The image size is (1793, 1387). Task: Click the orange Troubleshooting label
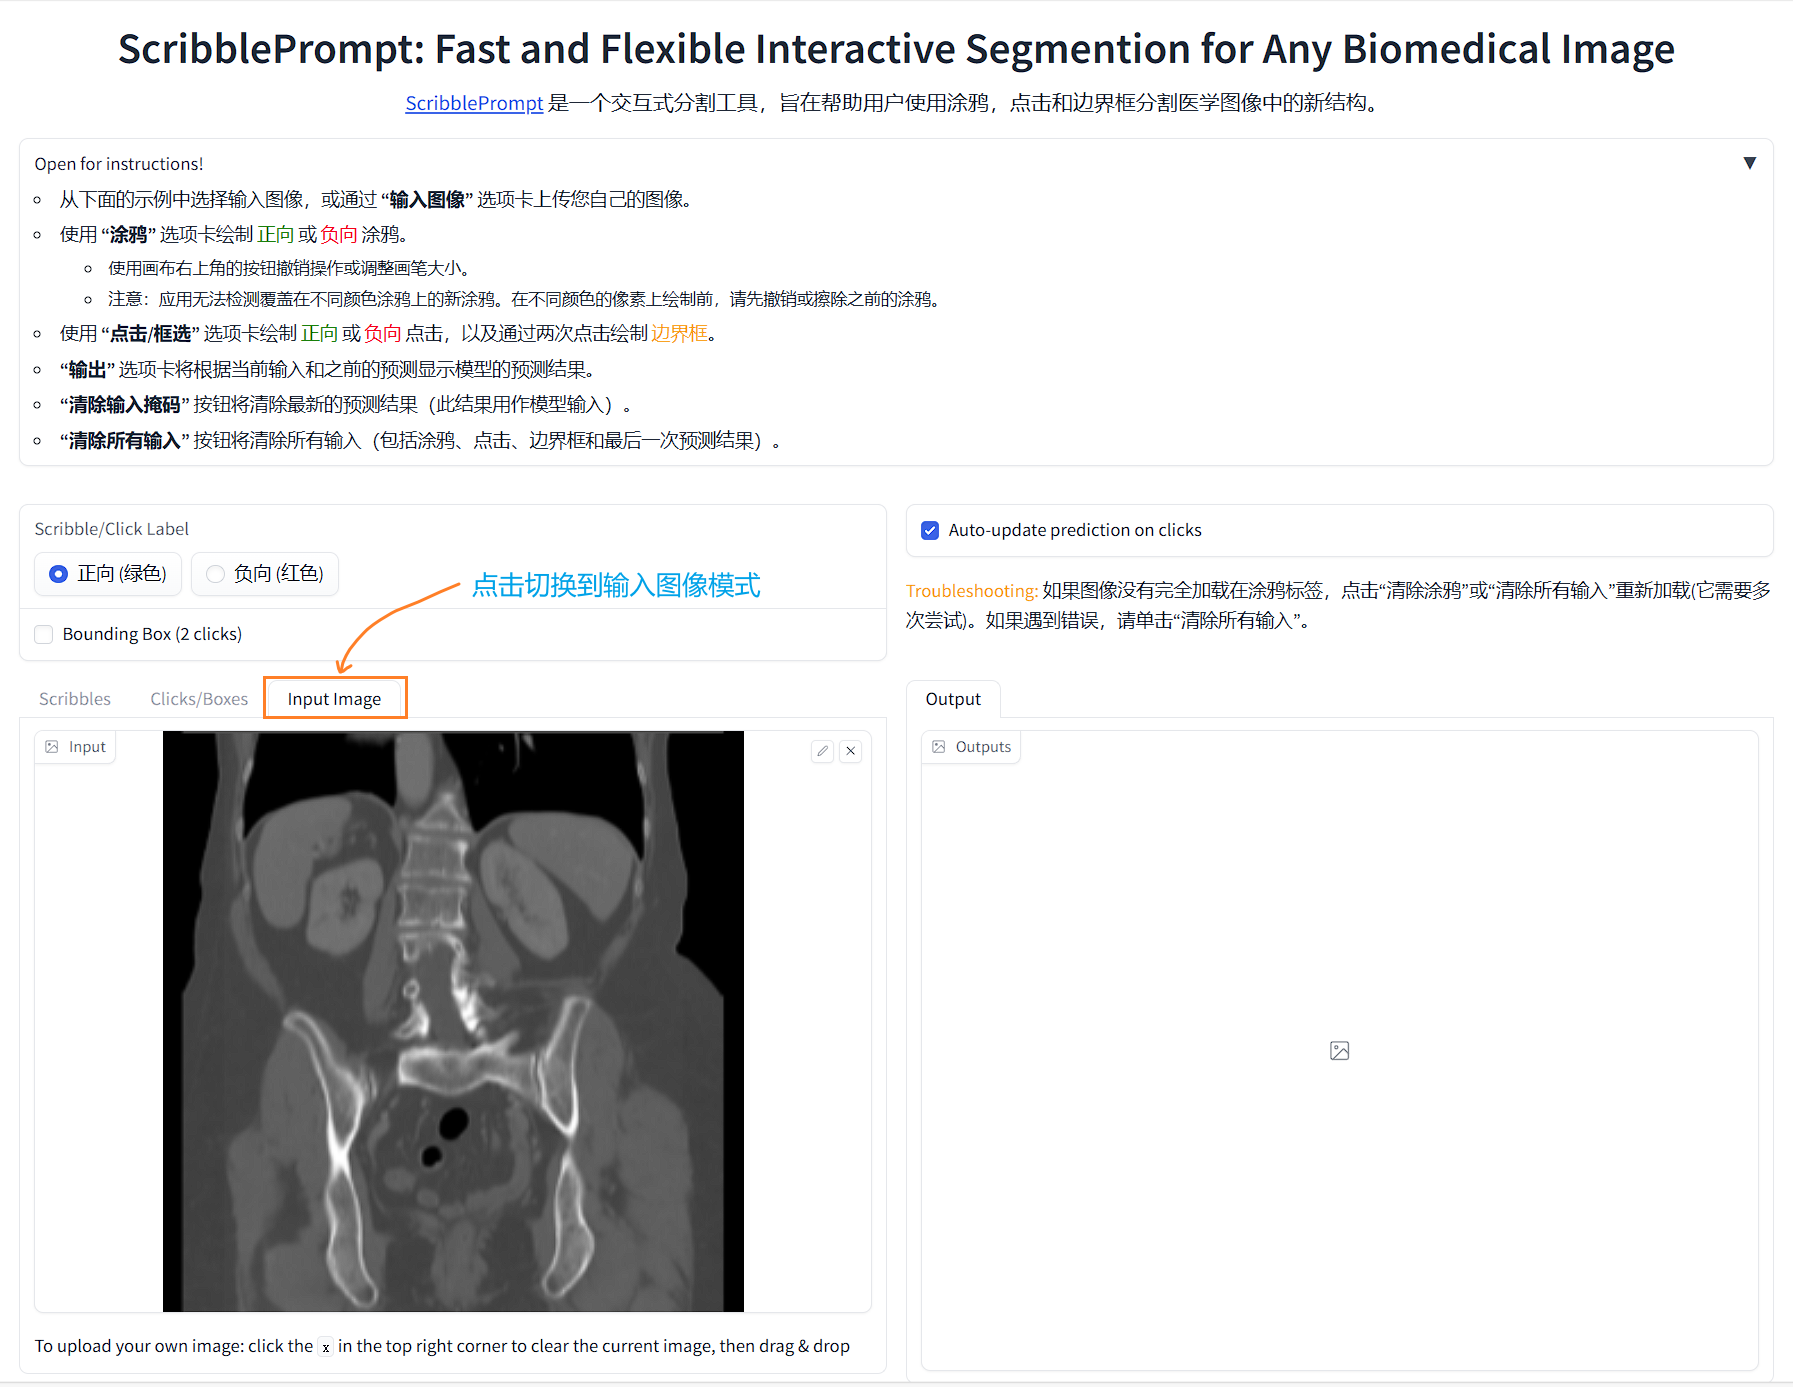pos(970,591)
